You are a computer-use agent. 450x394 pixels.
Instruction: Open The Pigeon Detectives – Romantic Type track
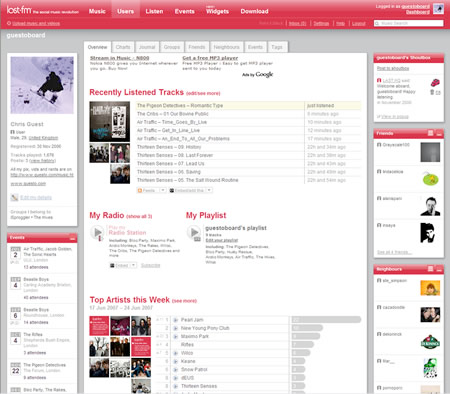(180, 106)
